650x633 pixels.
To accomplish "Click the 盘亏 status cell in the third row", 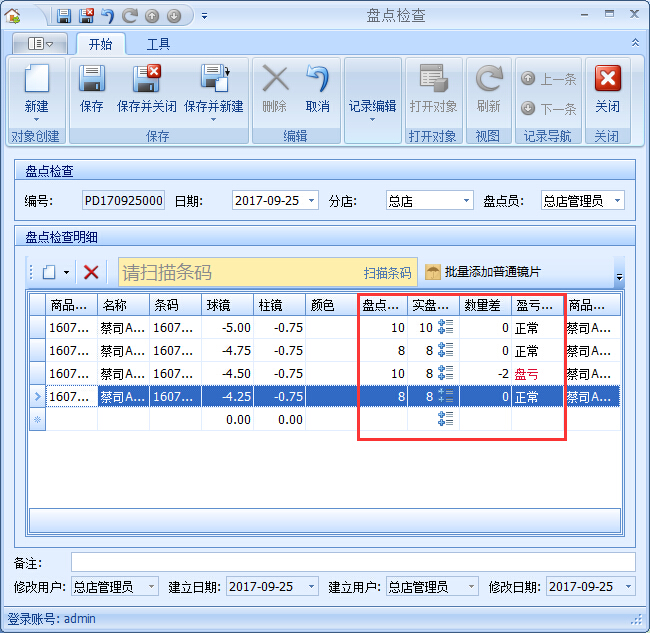I will [x=526, y=374].
